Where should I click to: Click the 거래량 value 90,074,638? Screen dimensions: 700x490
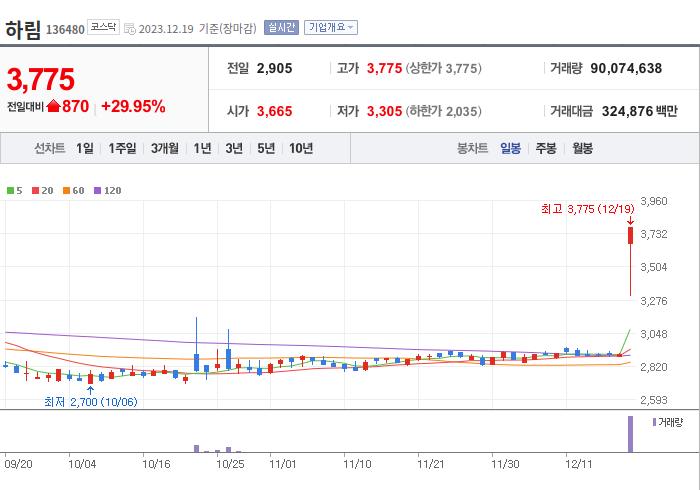click(626, 68)
